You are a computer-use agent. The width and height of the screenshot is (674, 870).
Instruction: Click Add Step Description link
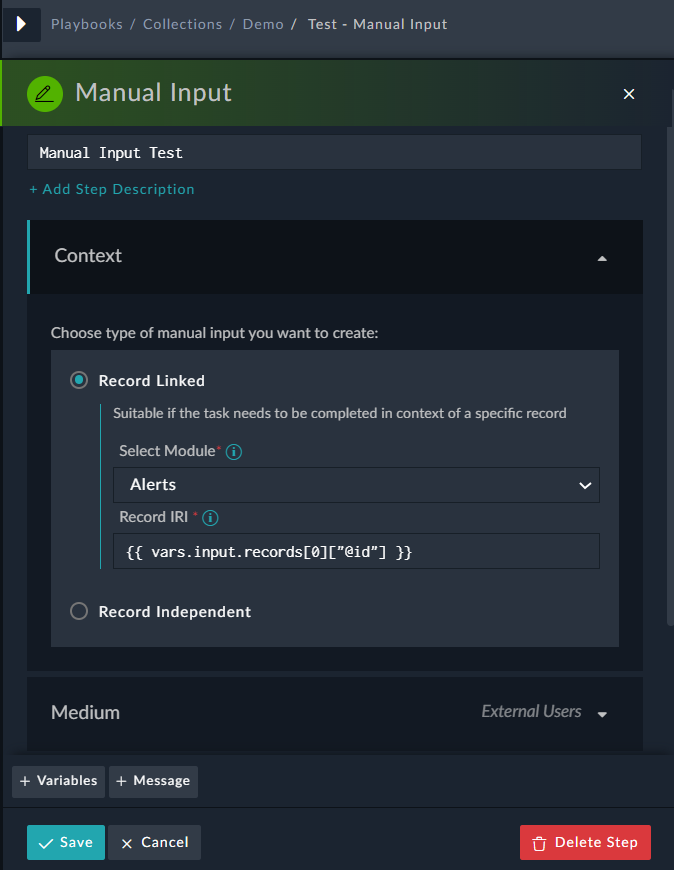111,189
